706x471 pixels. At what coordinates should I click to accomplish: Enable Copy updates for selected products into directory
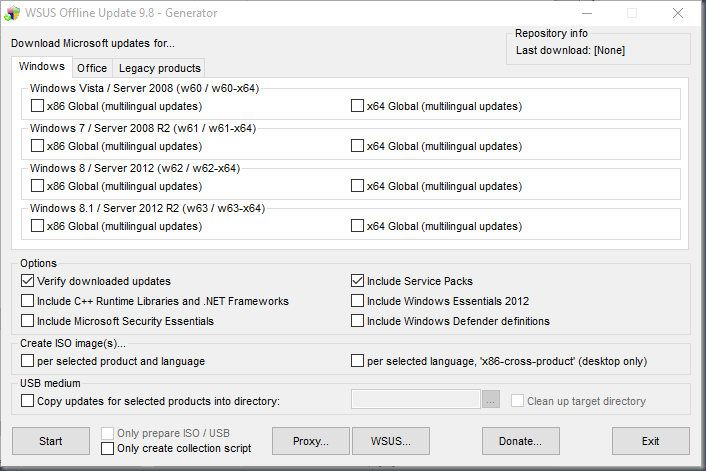[x=27, y=401]
